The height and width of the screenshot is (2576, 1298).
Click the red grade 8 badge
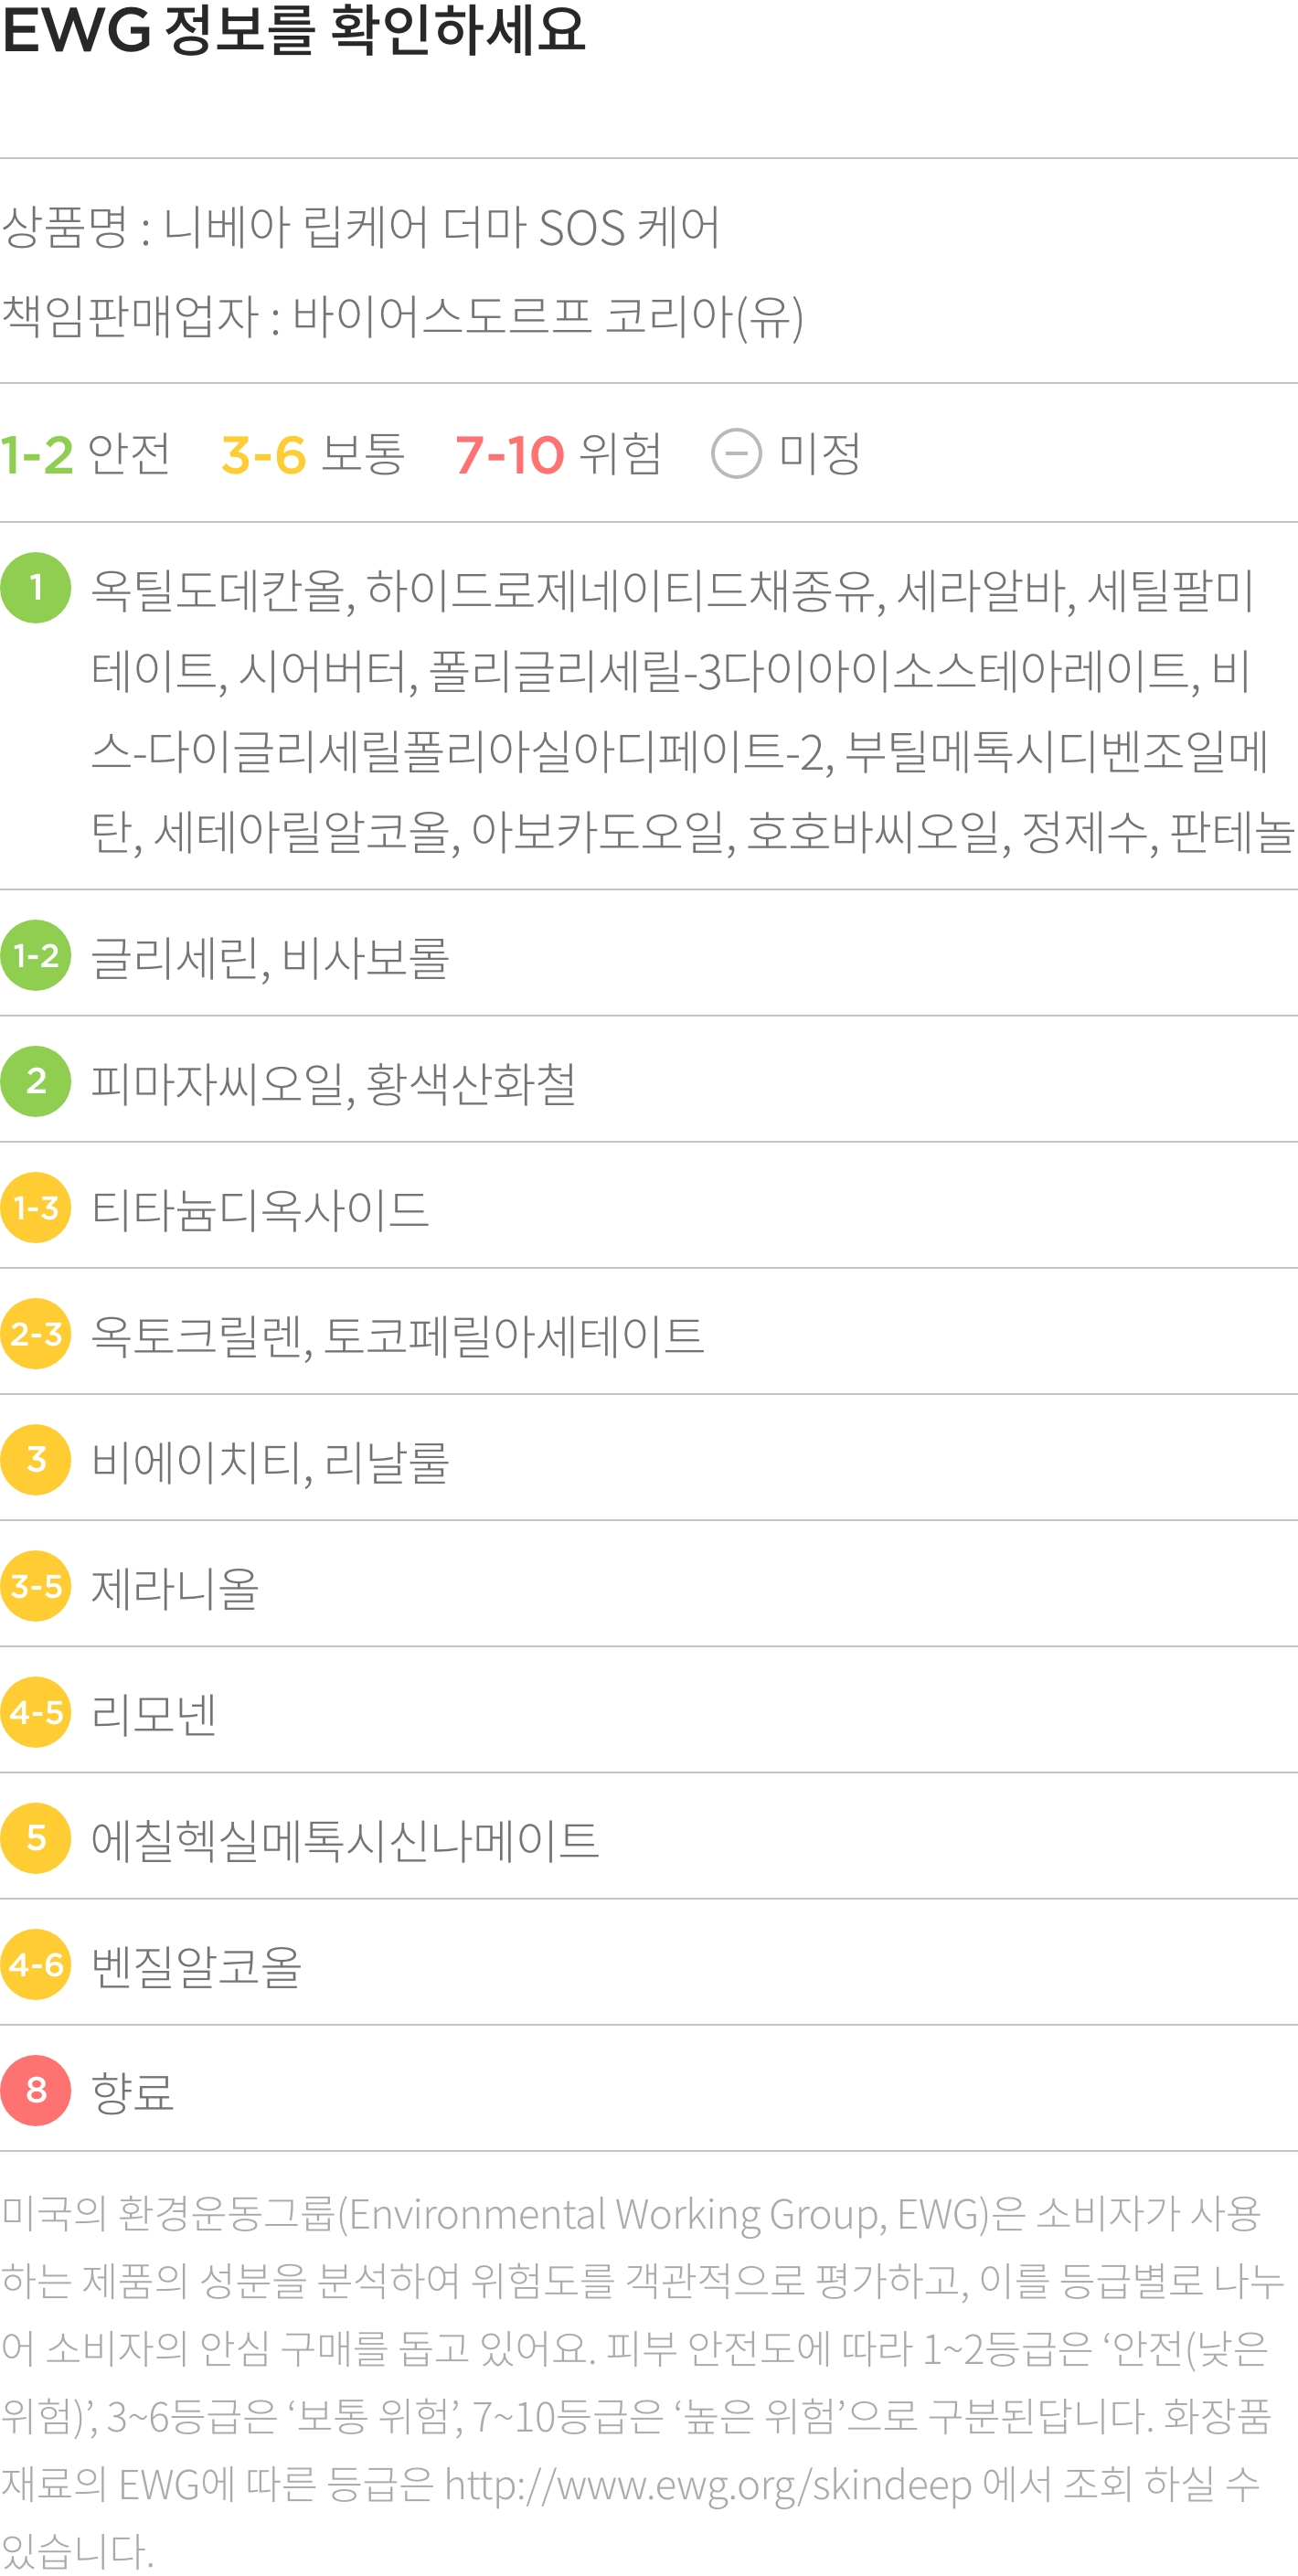pos(36,2090)
